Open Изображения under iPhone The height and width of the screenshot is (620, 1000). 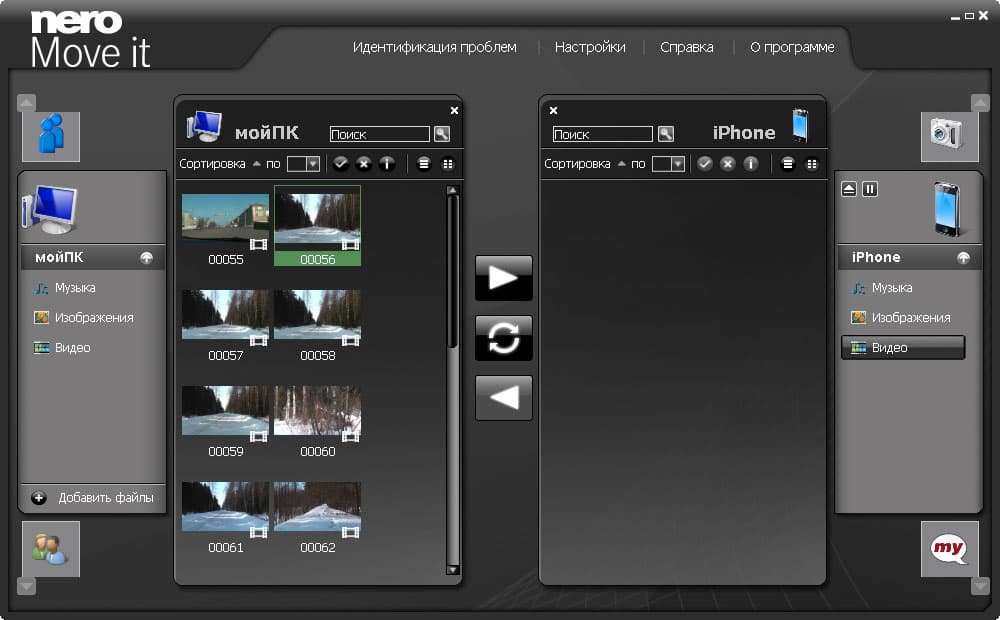901,318
